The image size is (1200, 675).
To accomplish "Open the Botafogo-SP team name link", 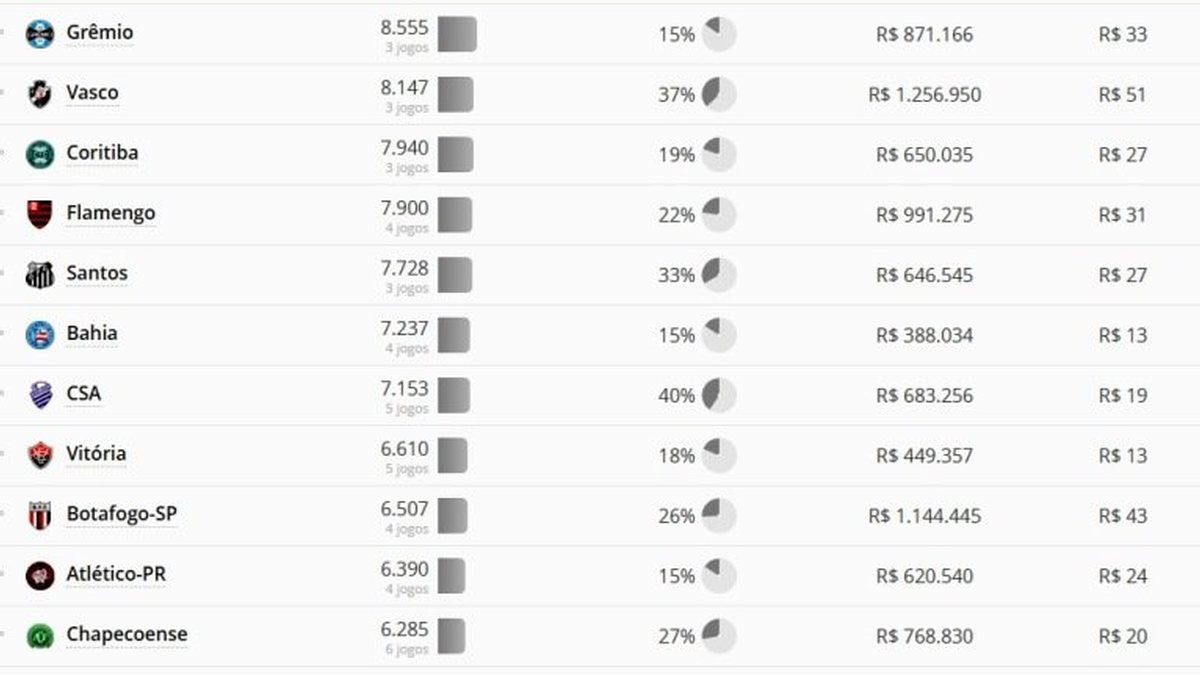I will coord(122,514).
